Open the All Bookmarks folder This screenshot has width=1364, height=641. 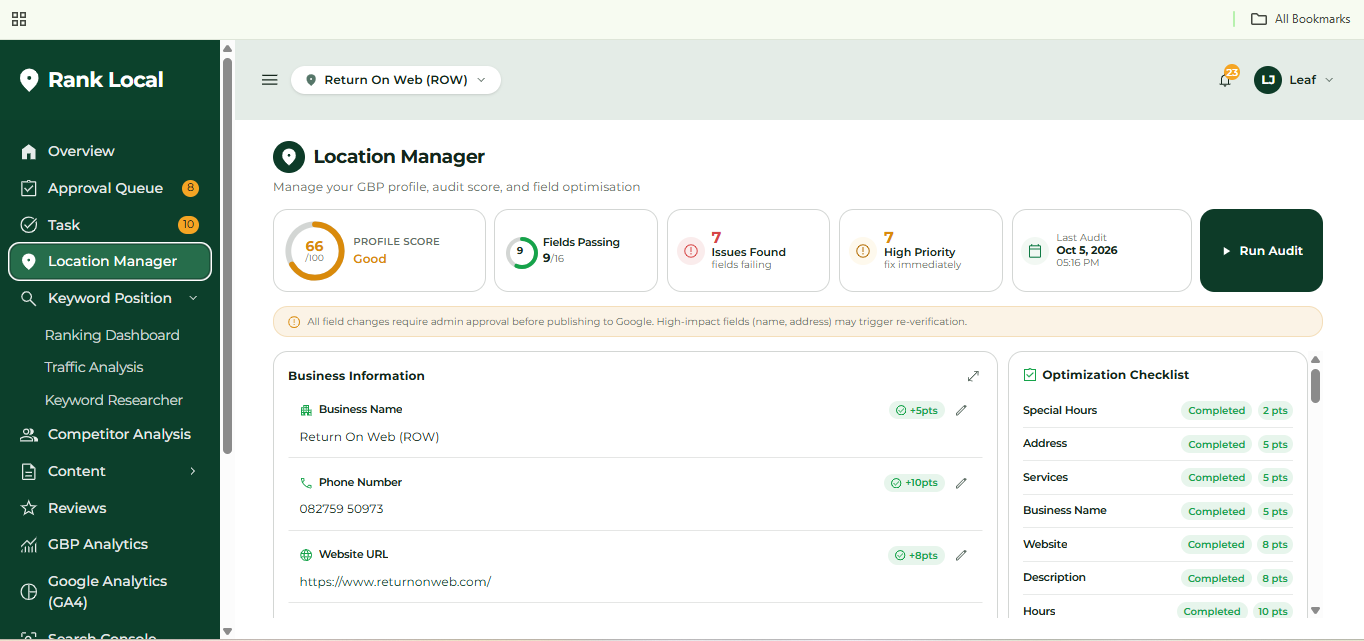pos(1301,19)
